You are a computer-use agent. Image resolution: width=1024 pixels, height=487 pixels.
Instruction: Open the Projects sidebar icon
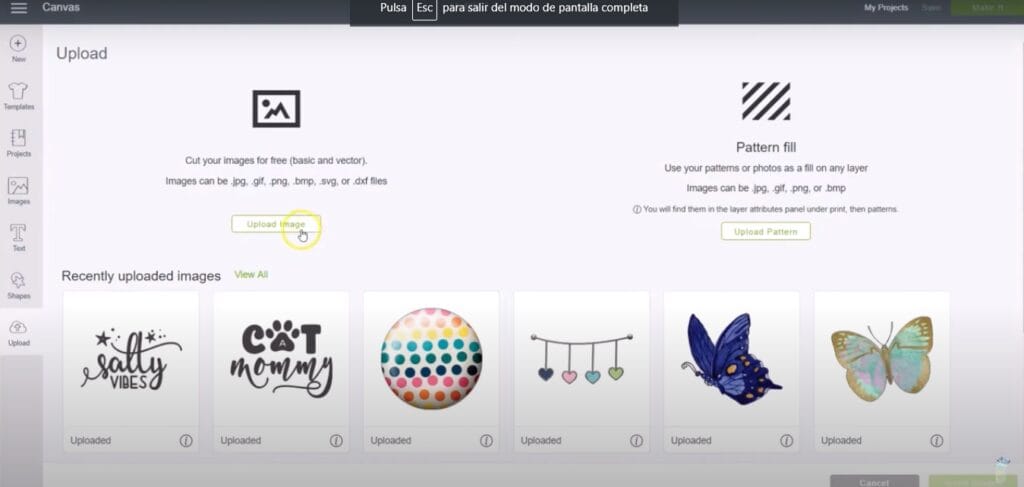pos(18,138)
